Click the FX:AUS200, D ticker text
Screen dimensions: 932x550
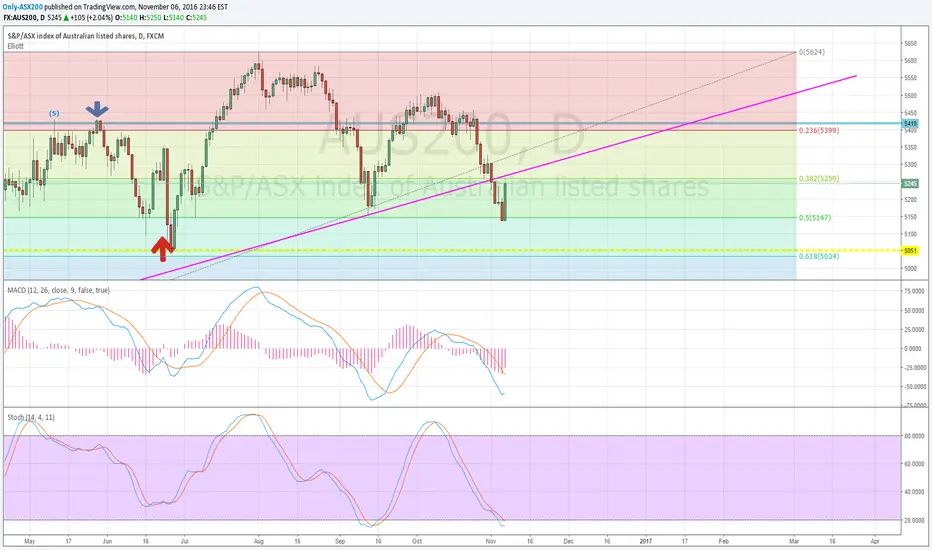coord(24,18)
